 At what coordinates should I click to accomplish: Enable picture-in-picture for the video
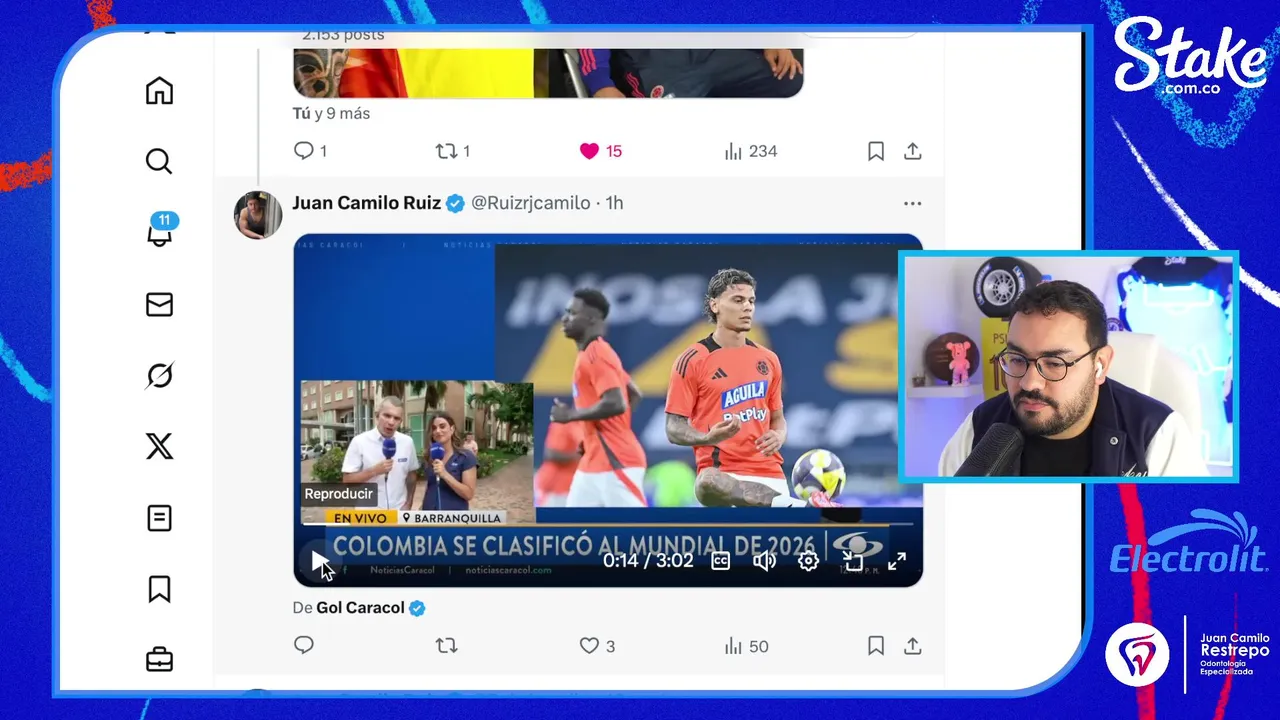853,561
